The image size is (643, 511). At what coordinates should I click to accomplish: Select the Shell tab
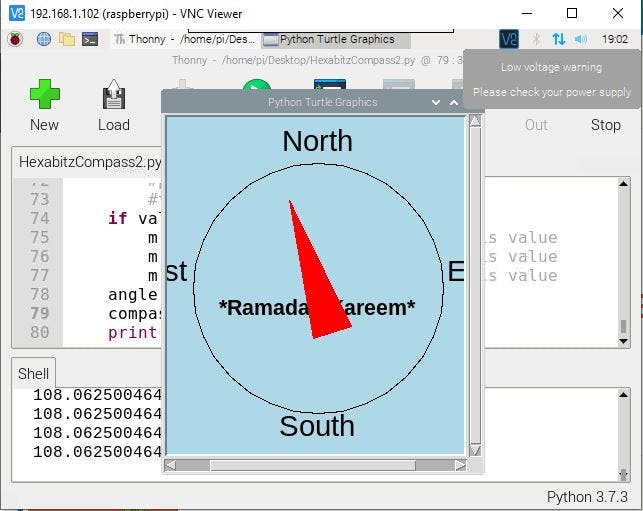click(x=33, y=373)
